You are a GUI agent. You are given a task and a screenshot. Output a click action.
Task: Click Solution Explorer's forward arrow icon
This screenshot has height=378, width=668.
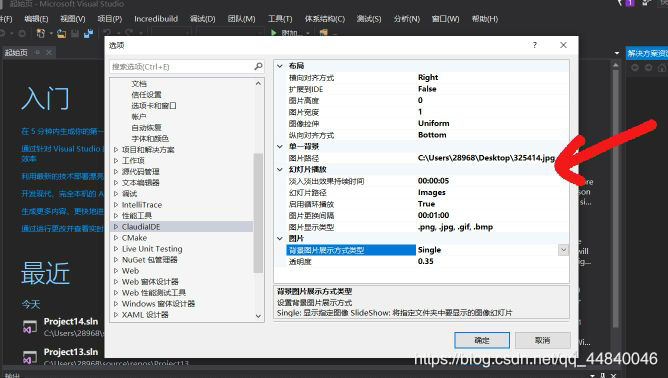pos(648,68)
